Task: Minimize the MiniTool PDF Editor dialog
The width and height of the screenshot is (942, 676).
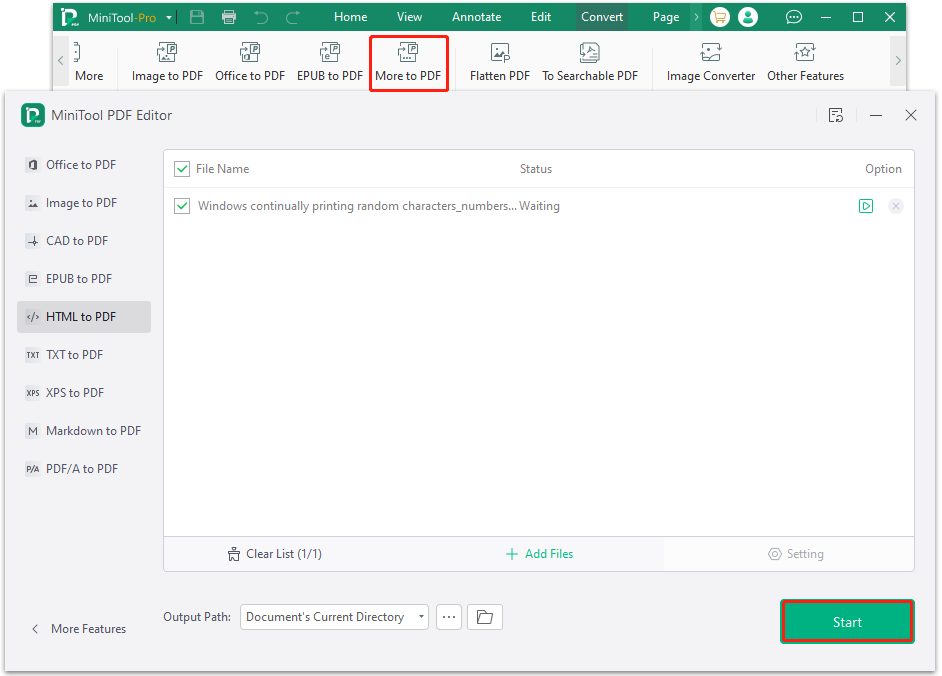Action: (x=876, y=115)
